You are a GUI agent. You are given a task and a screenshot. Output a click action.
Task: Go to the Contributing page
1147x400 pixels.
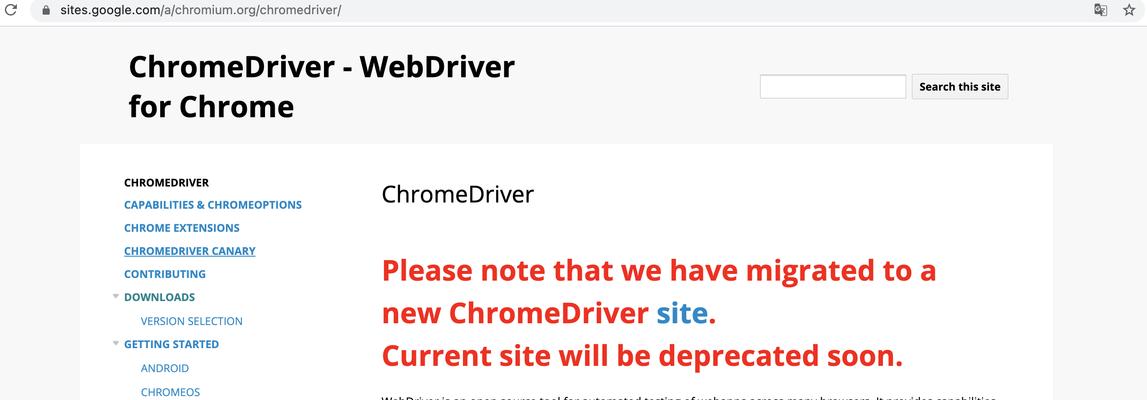click(x=165, y=274)
